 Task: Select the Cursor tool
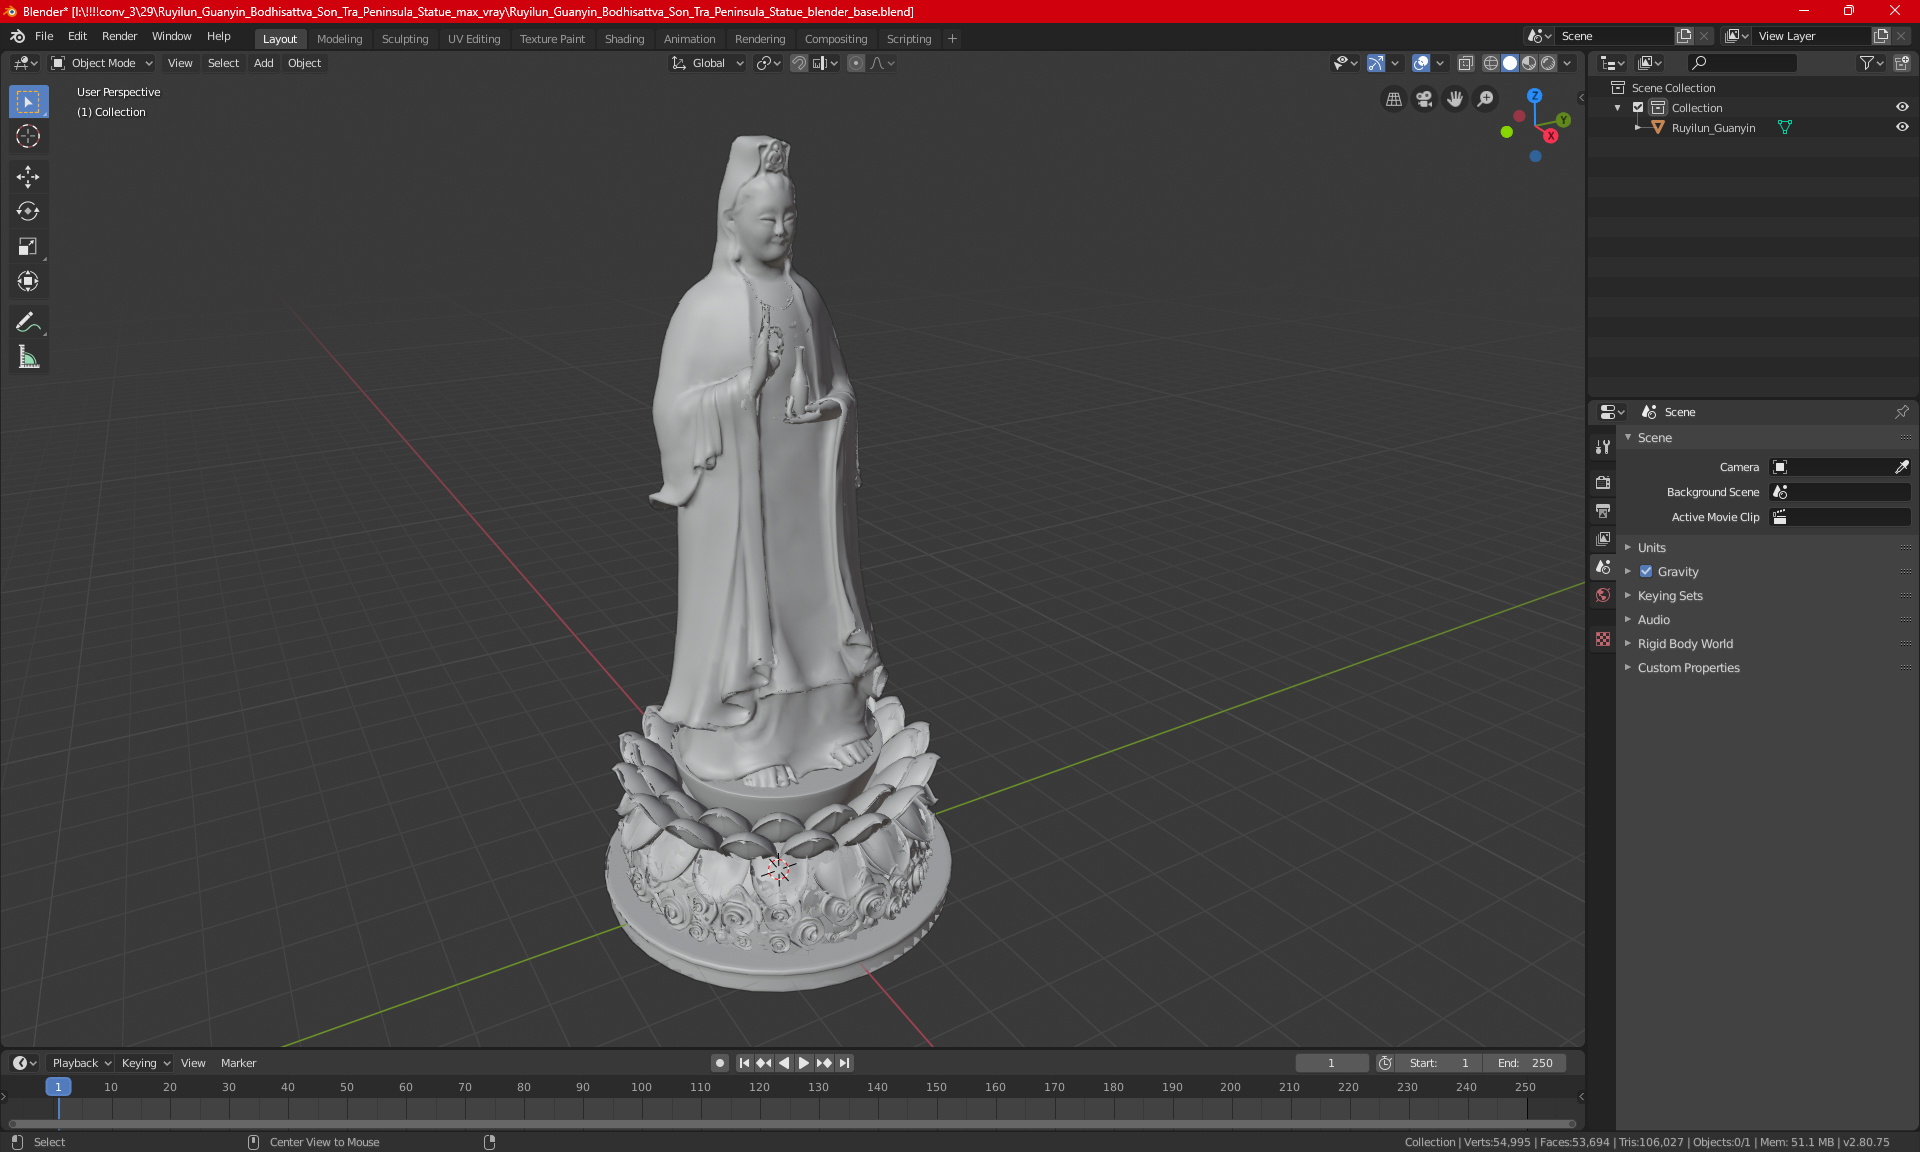coord(28,136)
